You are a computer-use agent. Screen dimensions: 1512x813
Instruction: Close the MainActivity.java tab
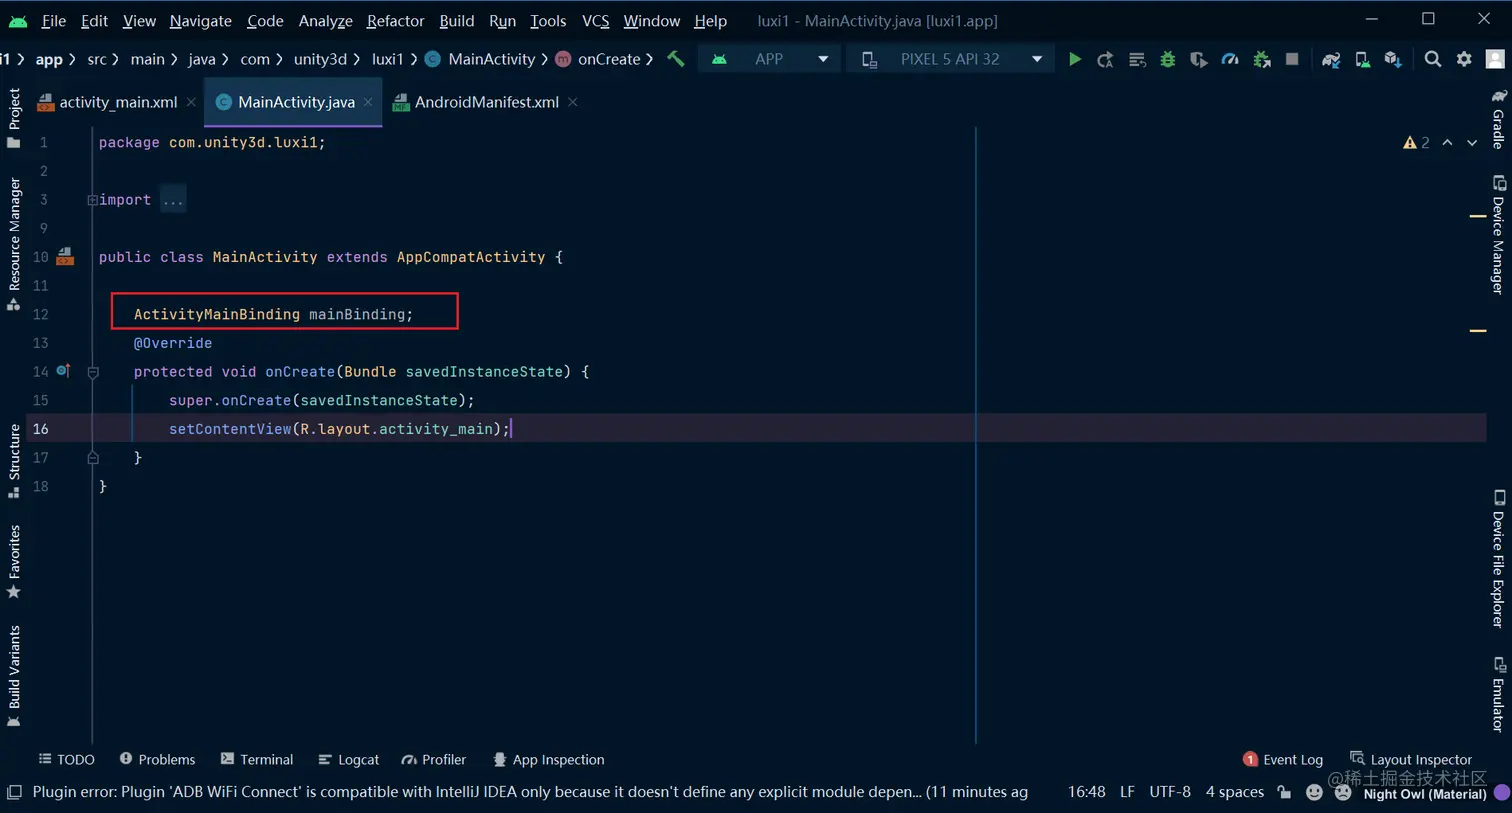(368, 102)
